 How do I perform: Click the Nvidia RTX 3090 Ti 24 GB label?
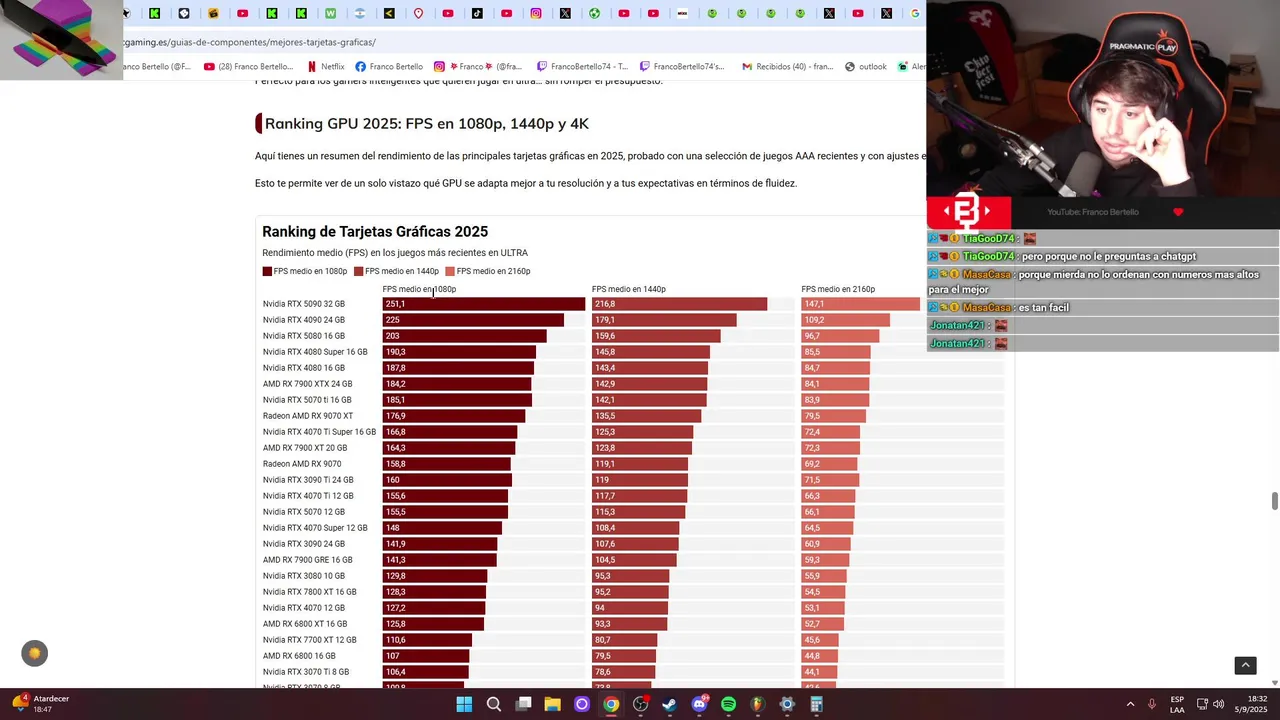308,480
